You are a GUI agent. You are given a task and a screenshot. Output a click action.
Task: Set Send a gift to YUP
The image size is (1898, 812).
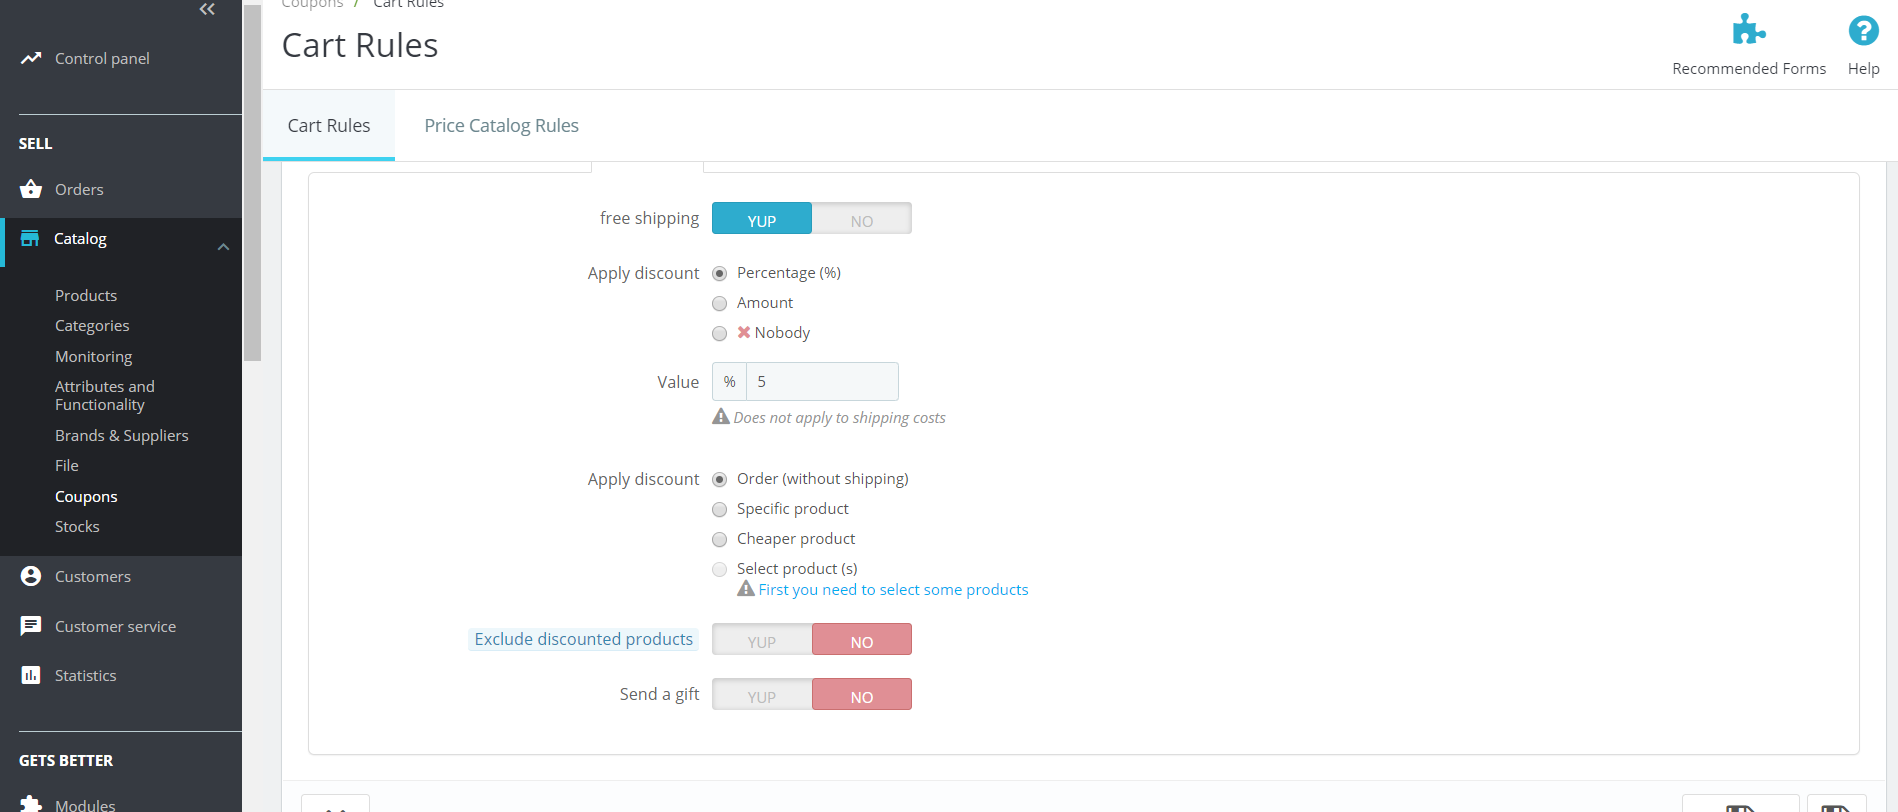pyautogui.click(x=762, y=695)
